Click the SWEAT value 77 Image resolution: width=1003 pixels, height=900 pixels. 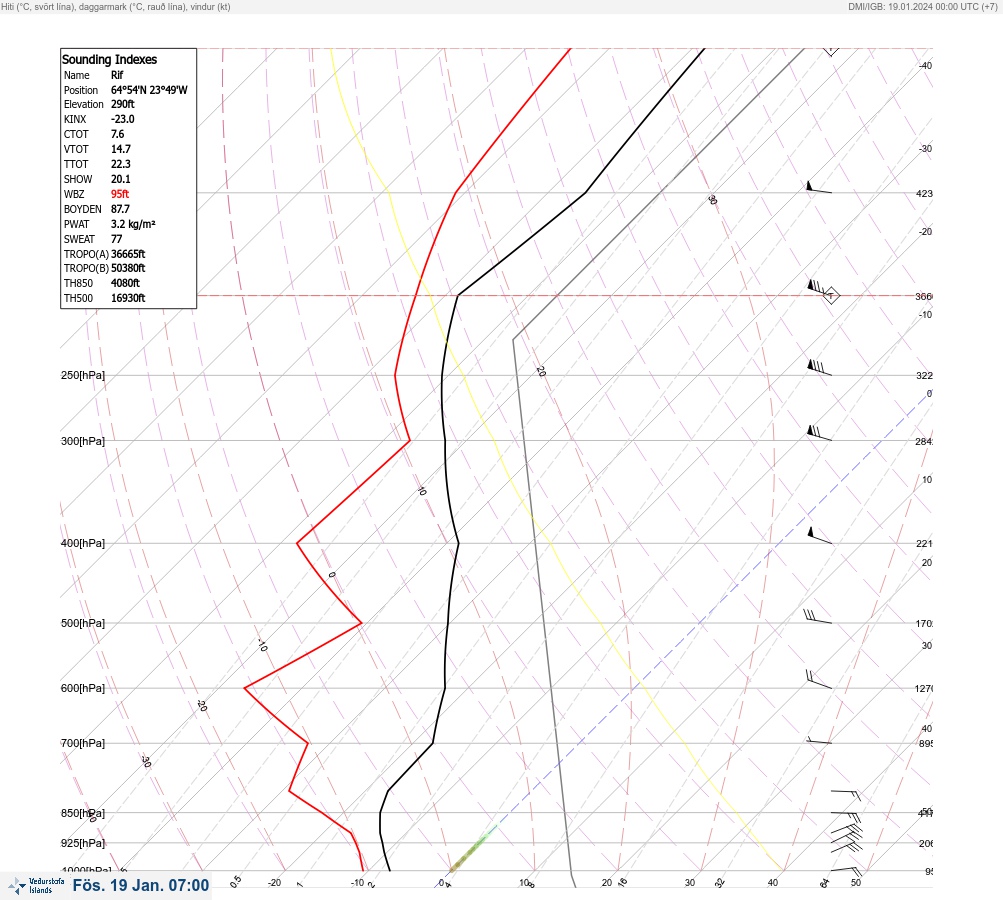(x=116, y=239)
